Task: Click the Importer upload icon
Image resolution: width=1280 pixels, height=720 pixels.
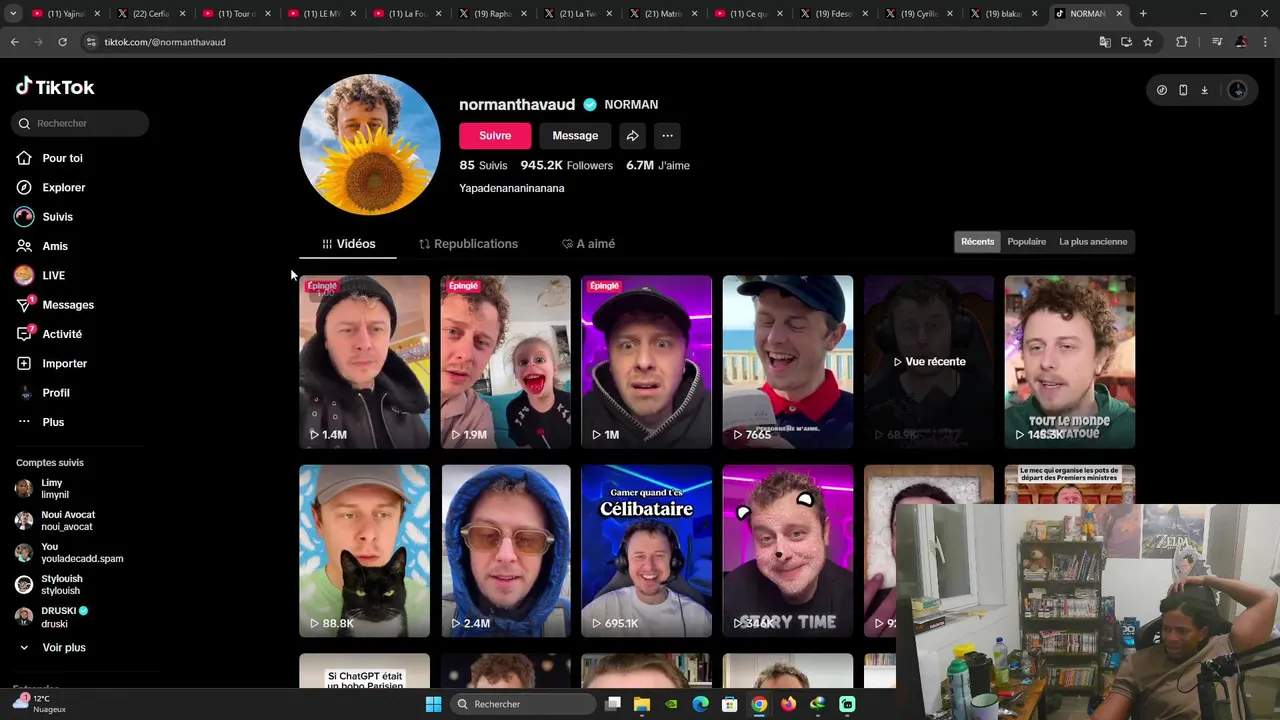Action: [x=24, y=363]
